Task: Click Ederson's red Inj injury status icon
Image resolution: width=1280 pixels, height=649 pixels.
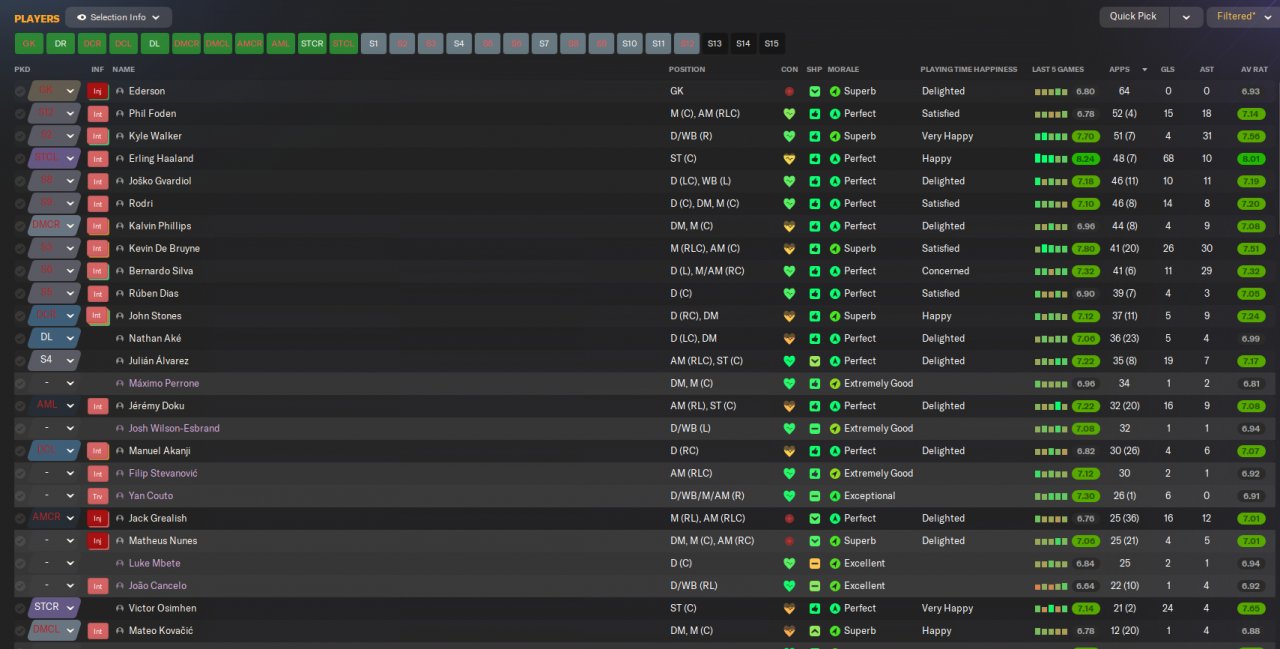Action: 97,91
